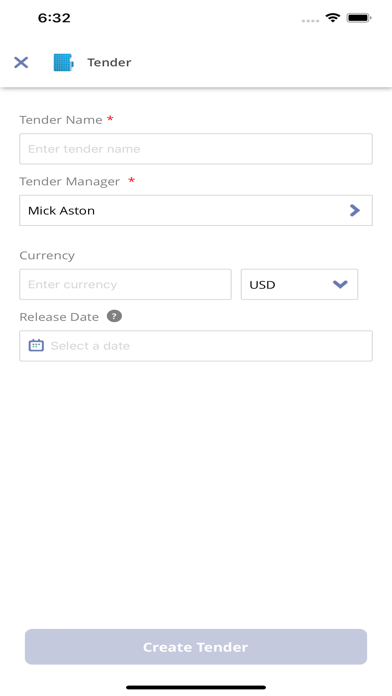
Task: Expand the USD currency dropdown arrow
Action: pos(340,284)
